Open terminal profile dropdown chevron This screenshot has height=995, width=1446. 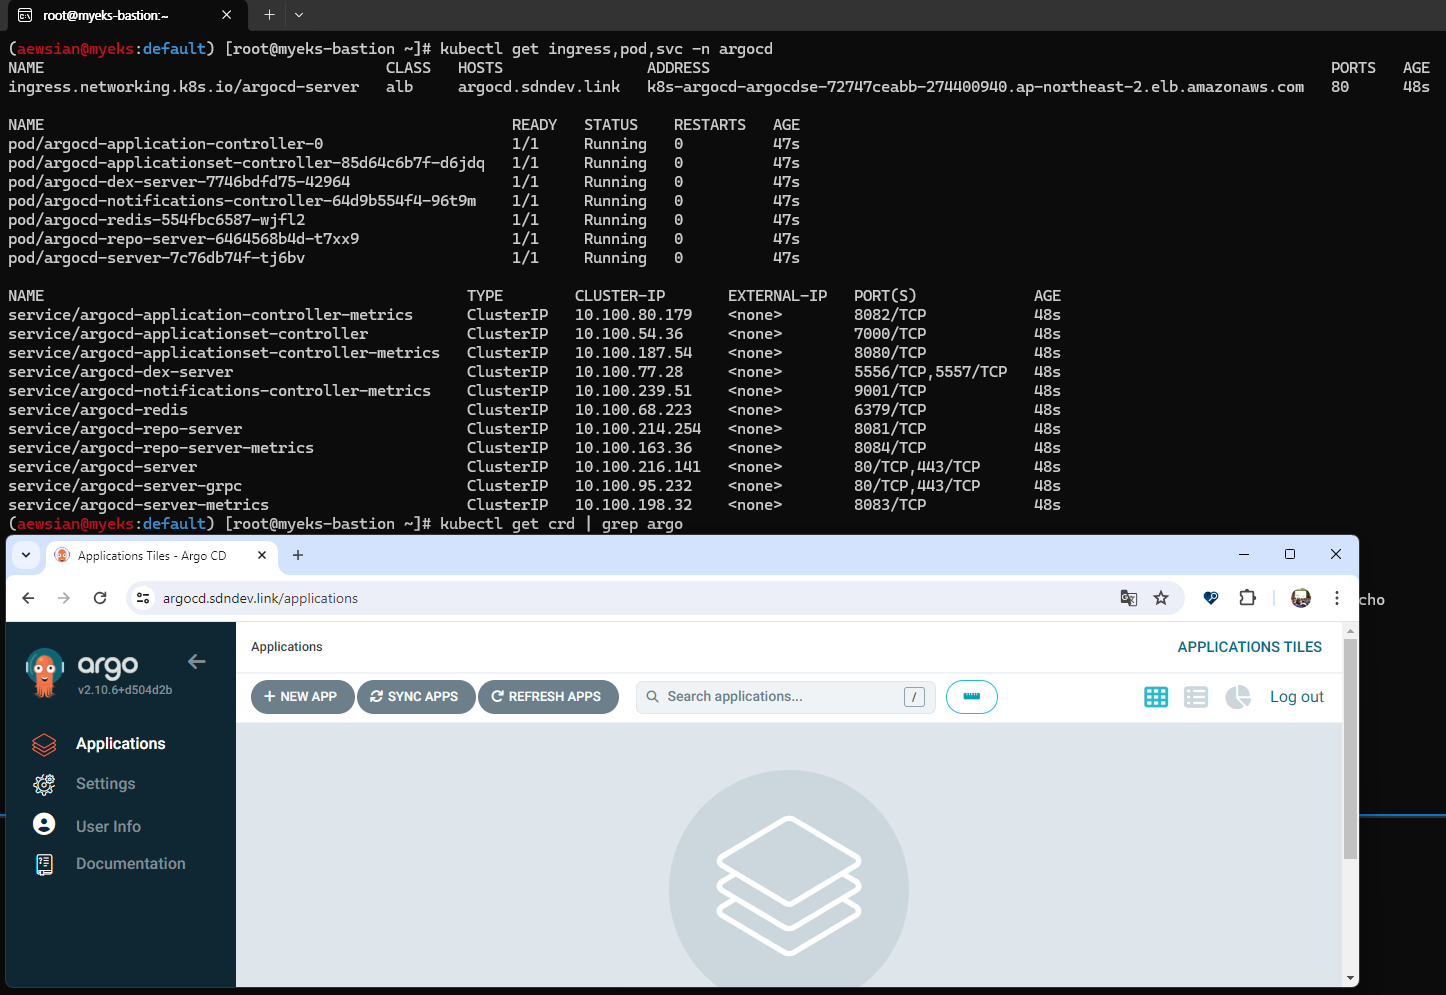pos(299,15)
